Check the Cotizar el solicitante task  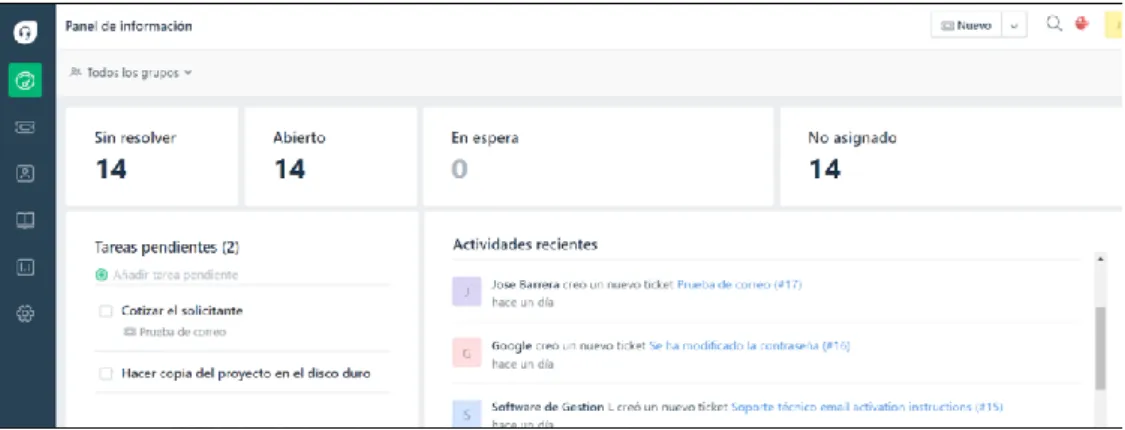click(106, 312)
